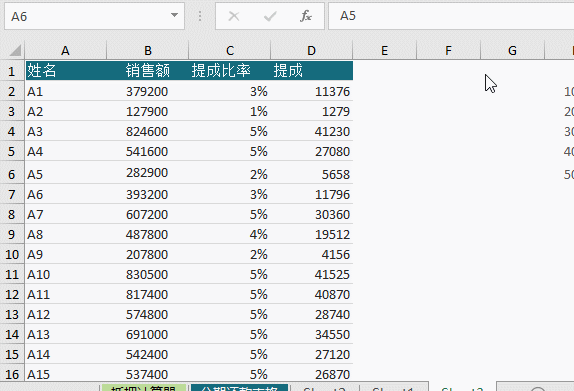Select sales cell 379200
The width and height of the screenshot is (574, 391).
[148, 91]
